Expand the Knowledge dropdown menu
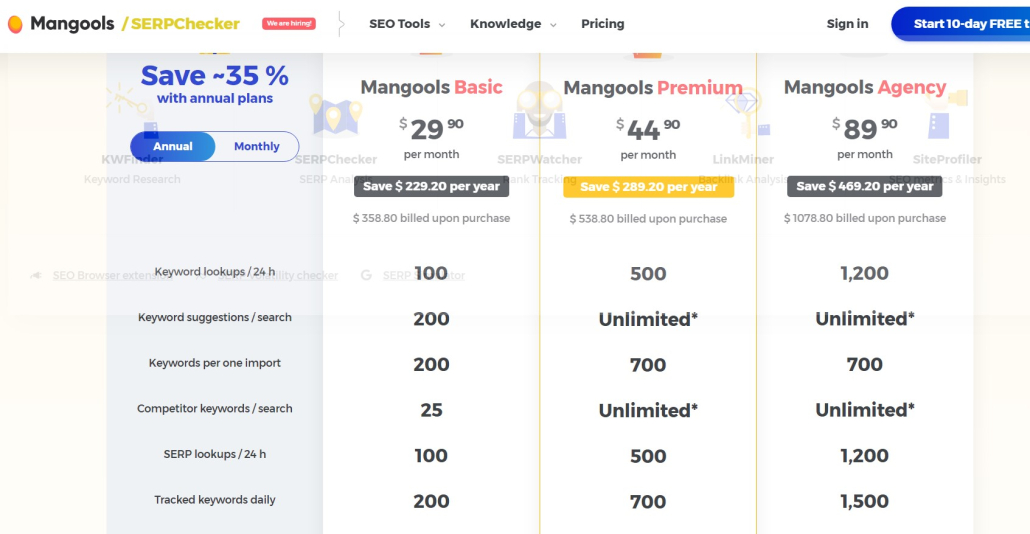Screen dimensions: 1030x534 [x=514, y=24]
